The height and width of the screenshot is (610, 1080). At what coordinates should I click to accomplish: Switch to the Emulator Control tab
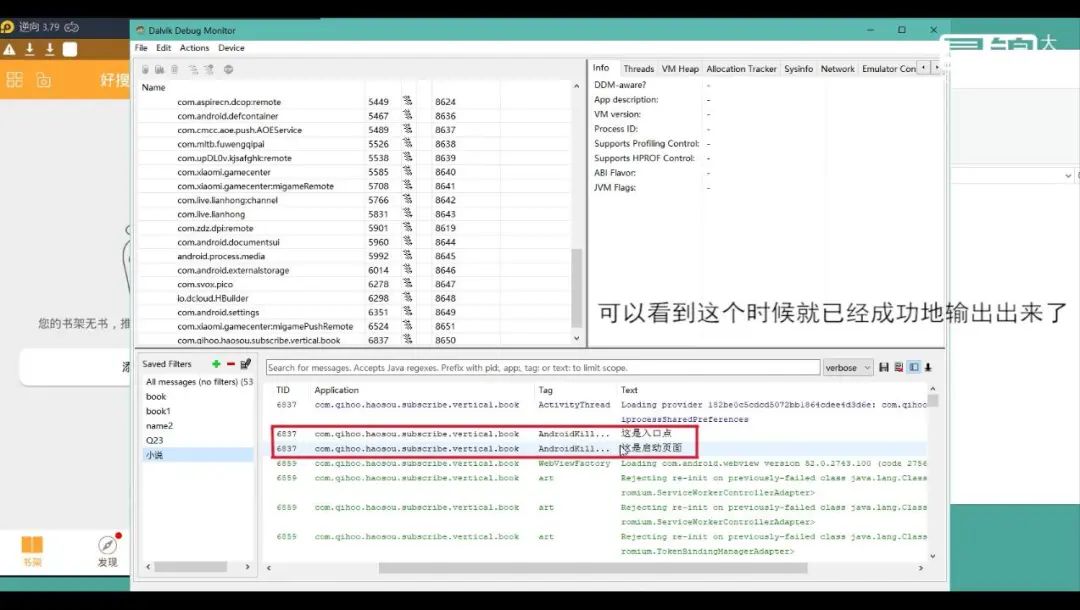889,69
